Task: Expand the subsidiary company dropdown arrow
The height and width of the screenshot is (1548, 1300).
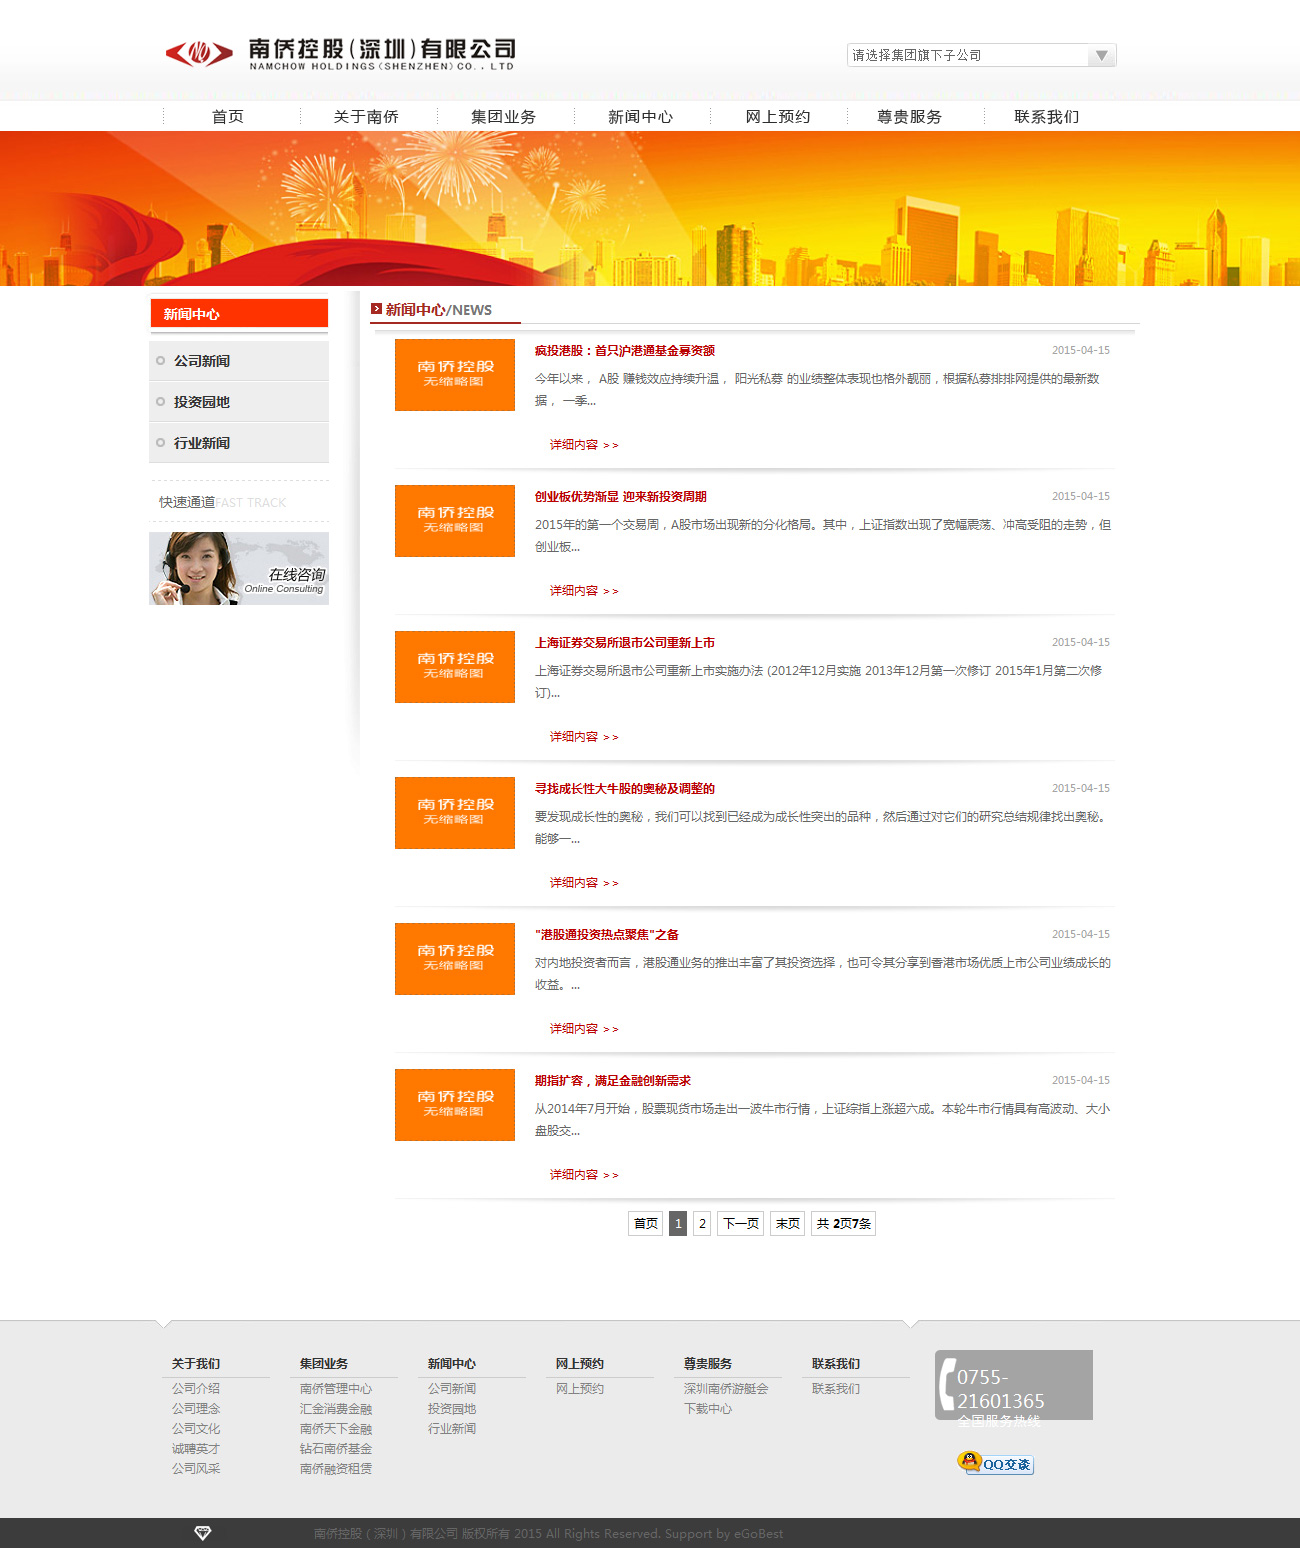Action: (x=1101, y=56)
